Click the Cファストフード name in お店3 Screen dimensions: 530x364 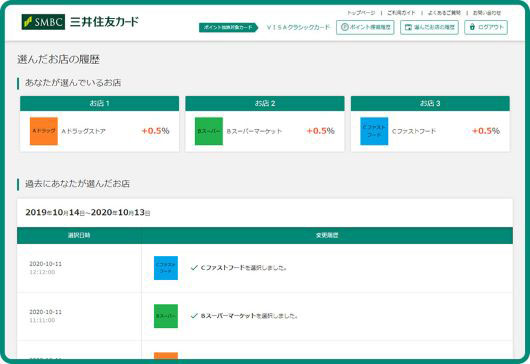pos(414,131)
